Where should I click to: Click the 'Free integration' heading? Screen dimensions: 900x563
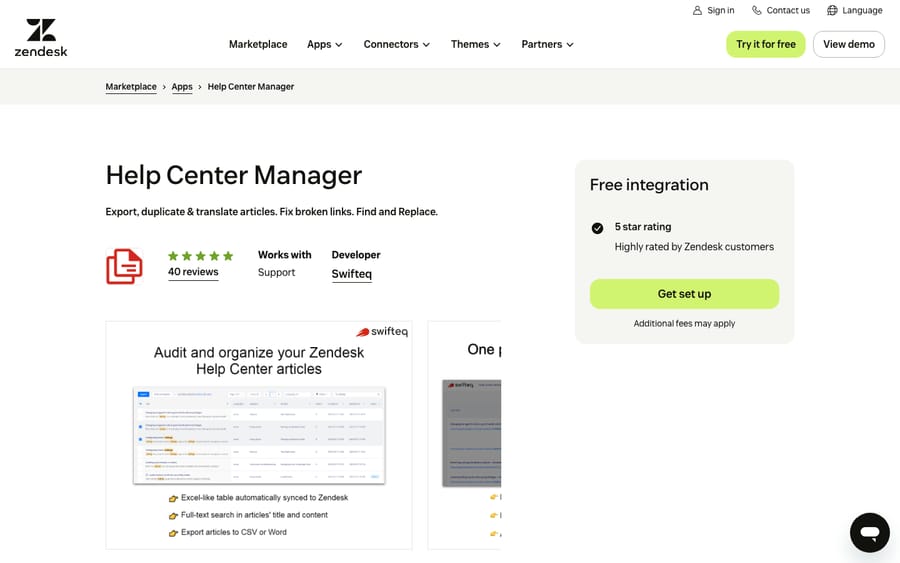[649, 185]
